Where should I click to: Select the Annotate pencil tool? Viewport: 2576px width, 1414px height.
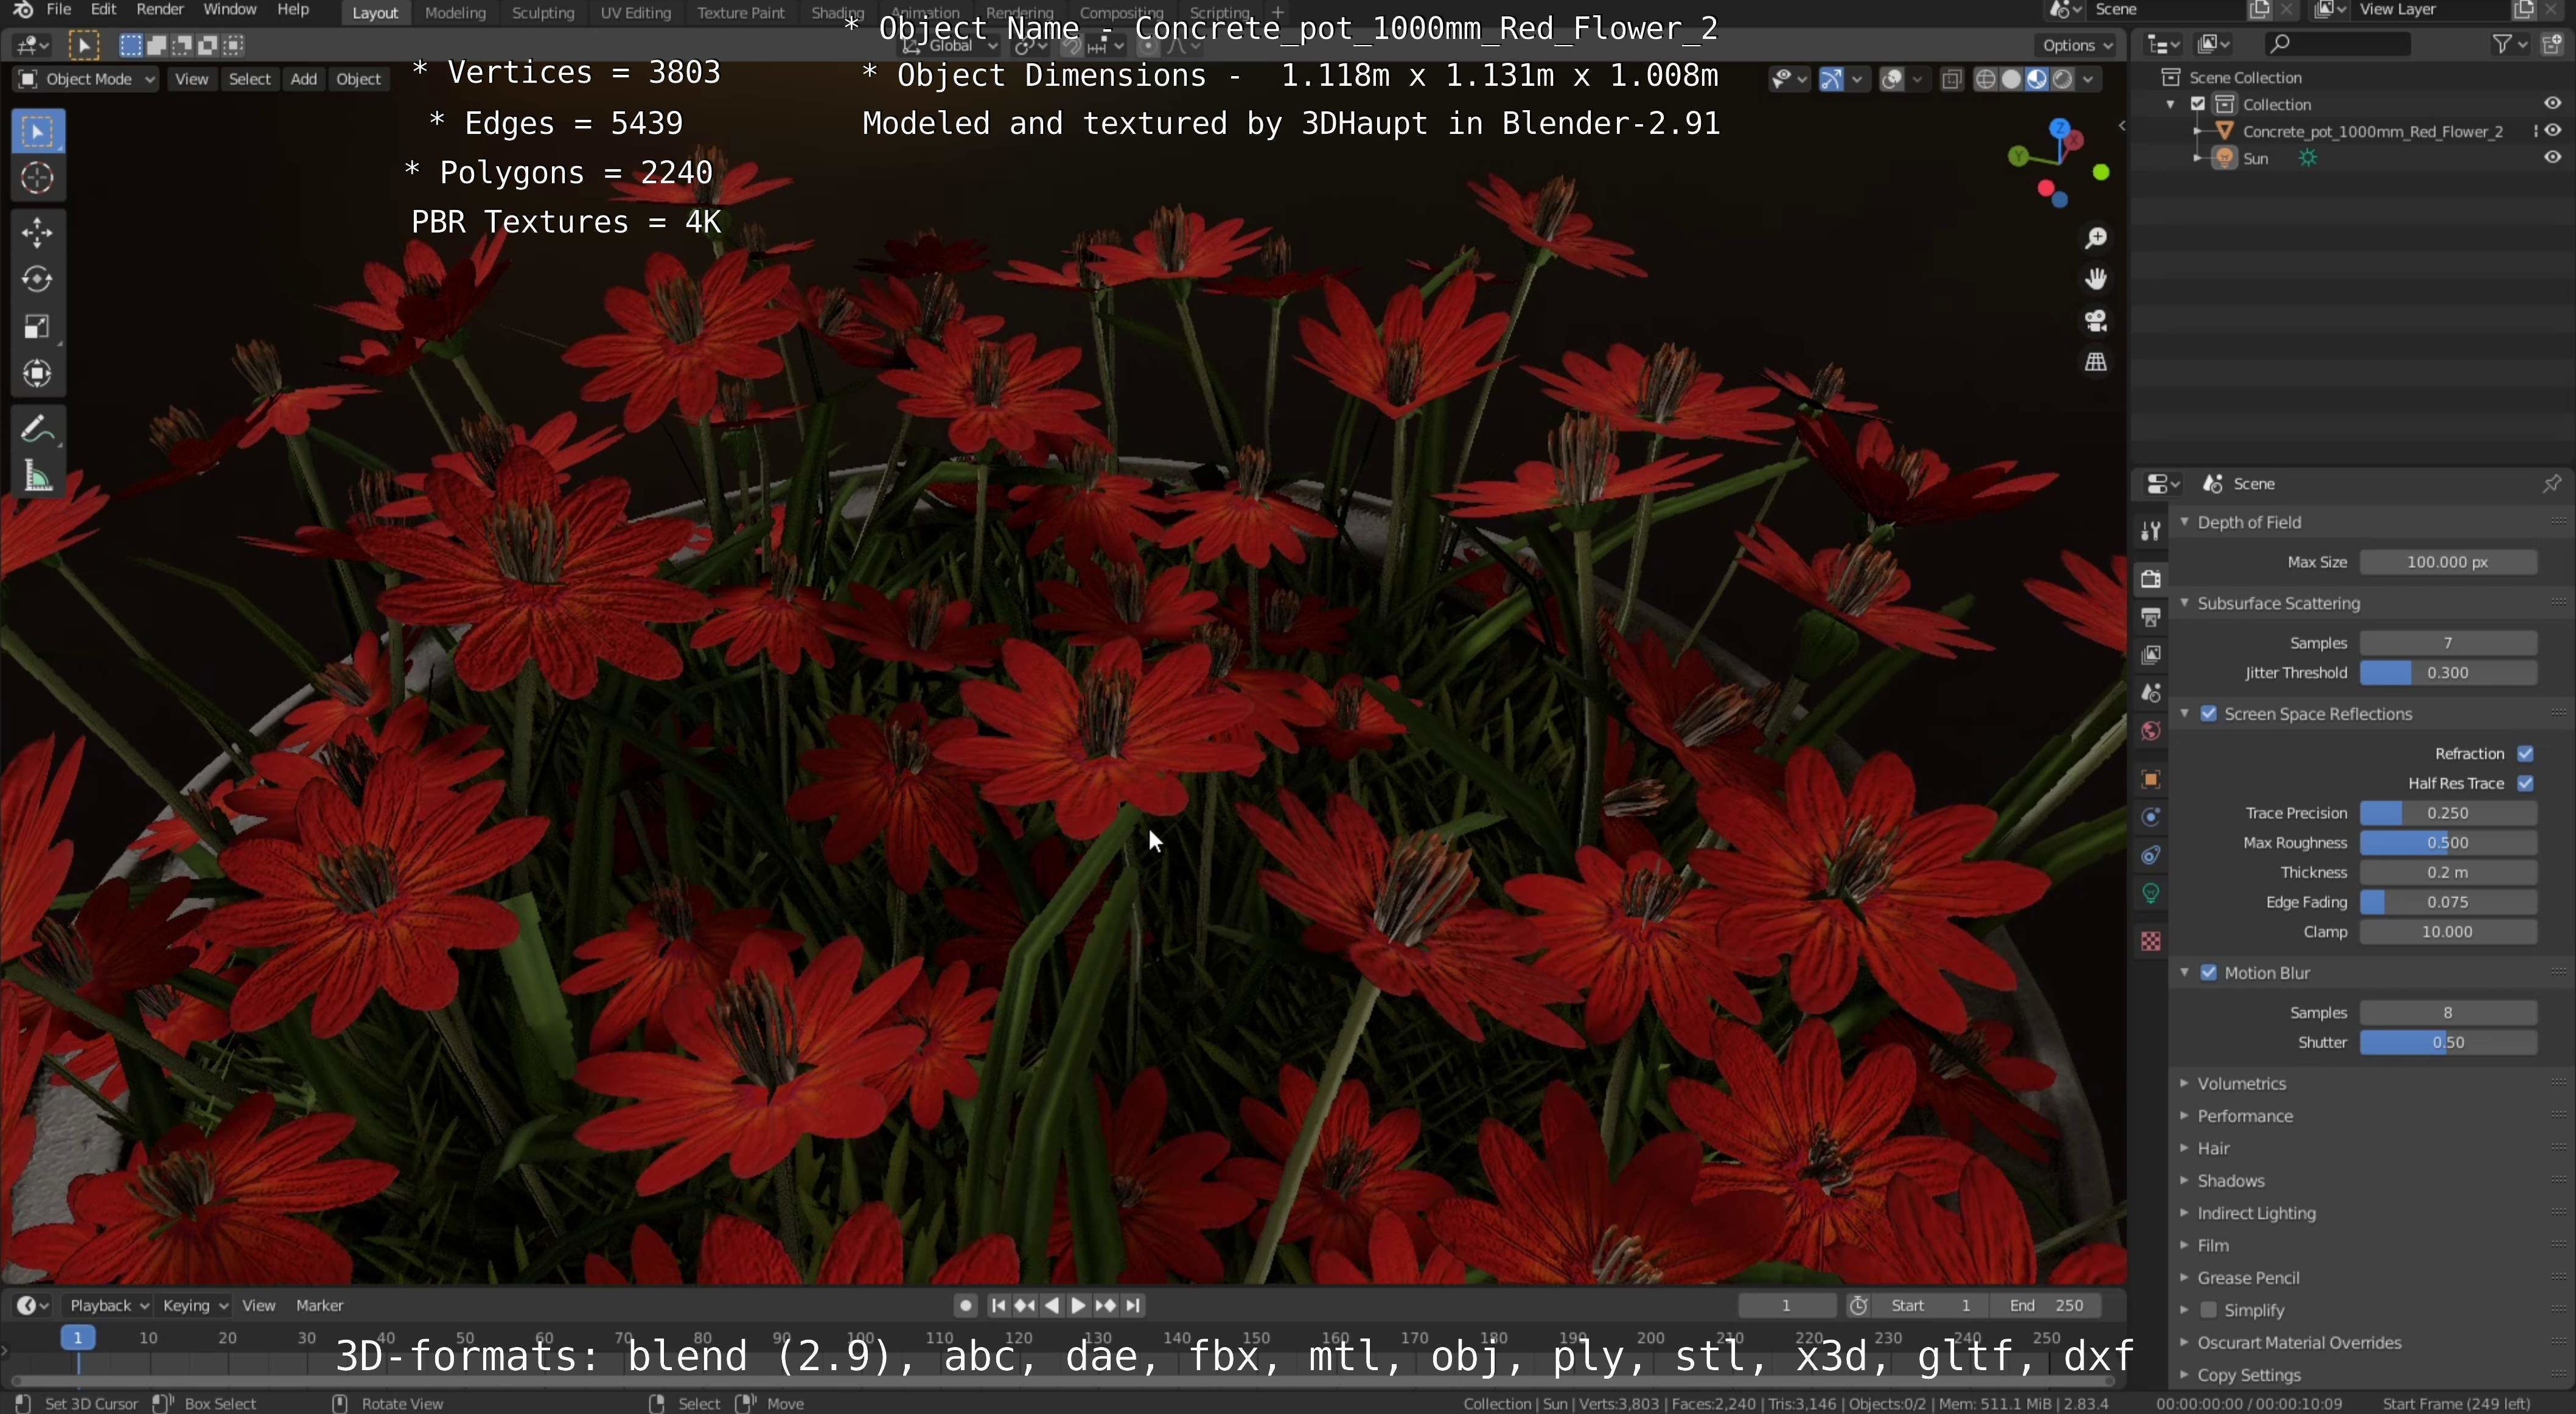(38, 430)
